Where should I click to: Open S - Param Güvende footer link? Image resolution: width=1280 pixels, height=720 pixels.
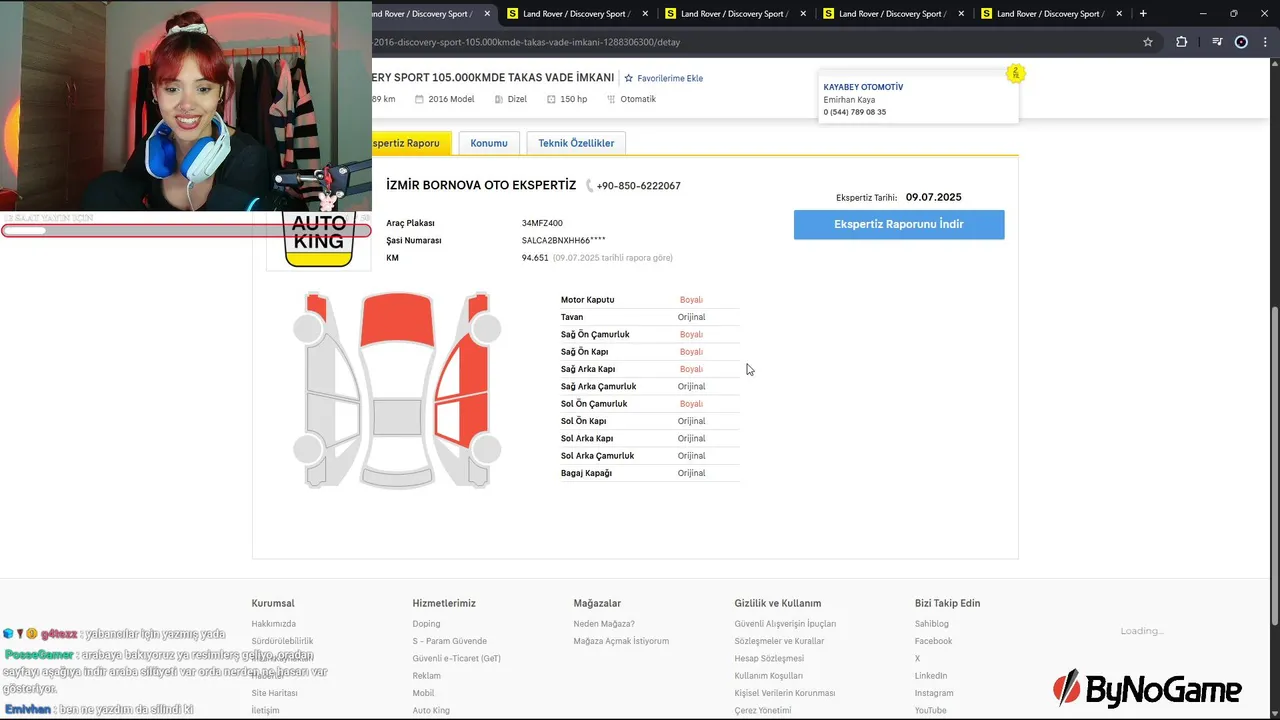450,641
